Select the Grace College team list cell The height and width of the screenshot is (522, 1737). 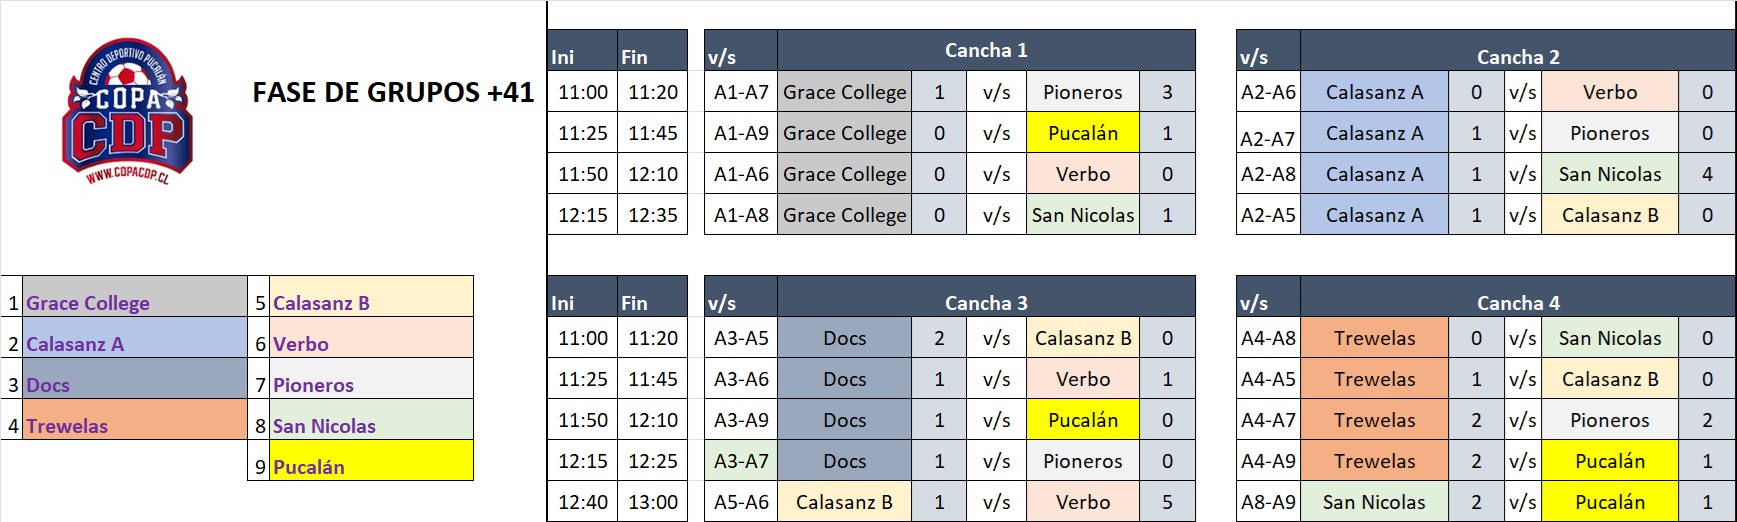pos(134,297)
